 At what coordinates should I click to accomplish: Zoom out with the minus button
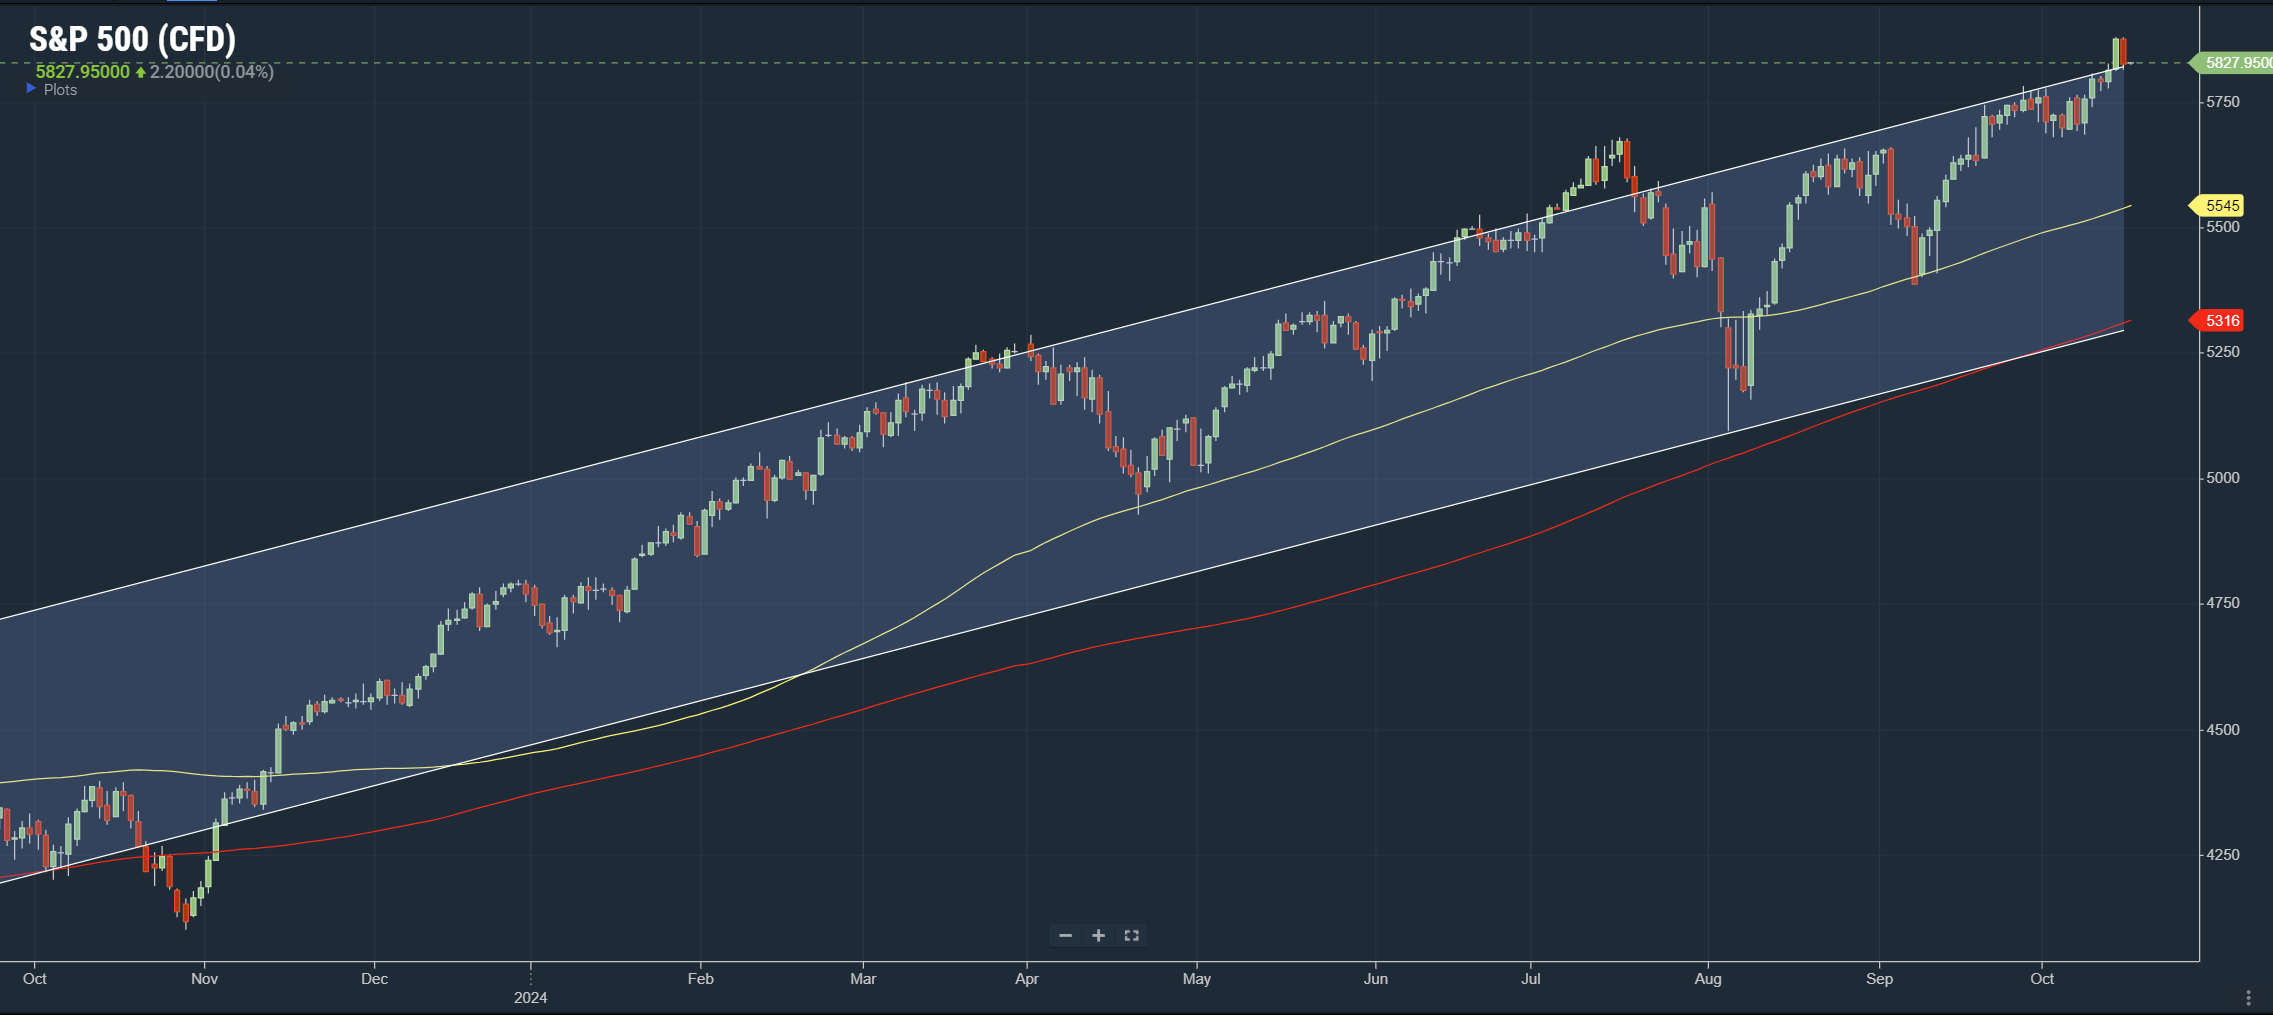[x=1065, y=936]
